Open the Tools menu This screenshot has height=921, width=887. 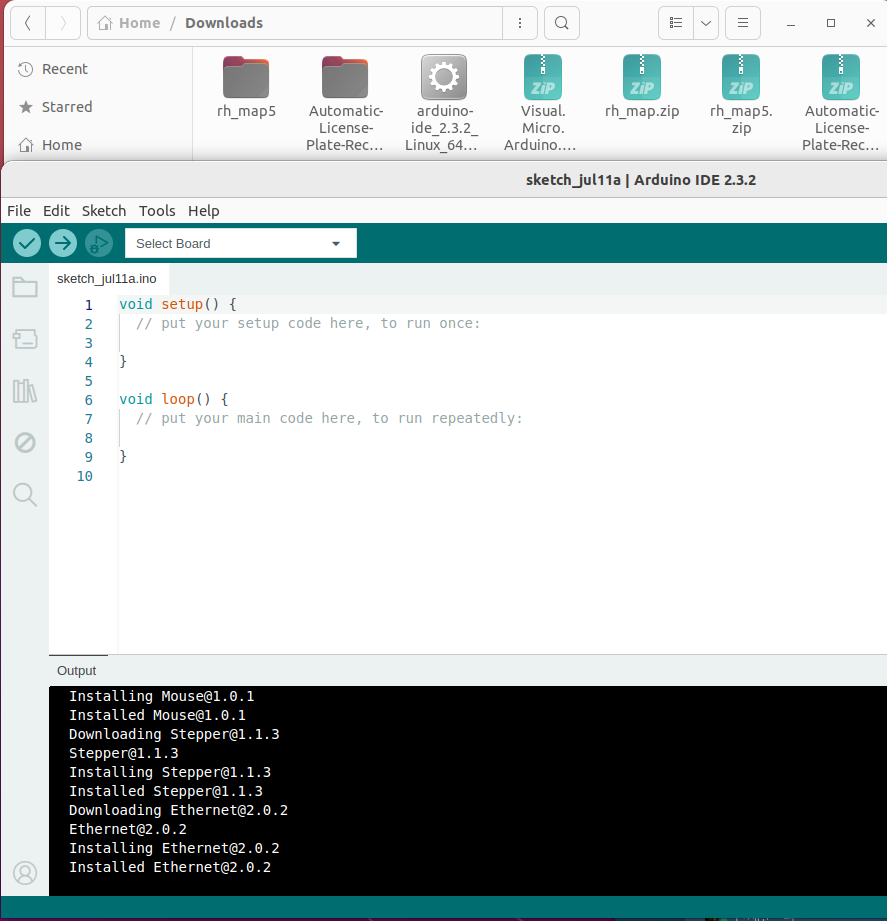[157, 211]
